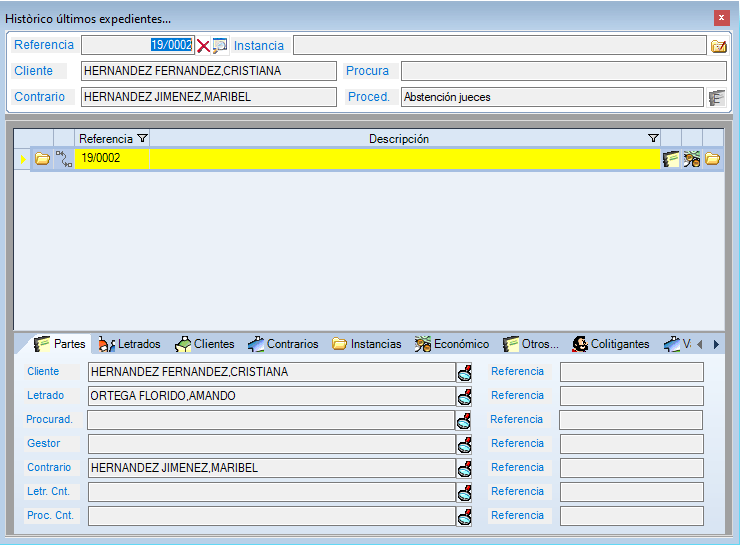
Task: Go to the Colitigantes tab
Action: pyautogui.click(x=610, y=344)
